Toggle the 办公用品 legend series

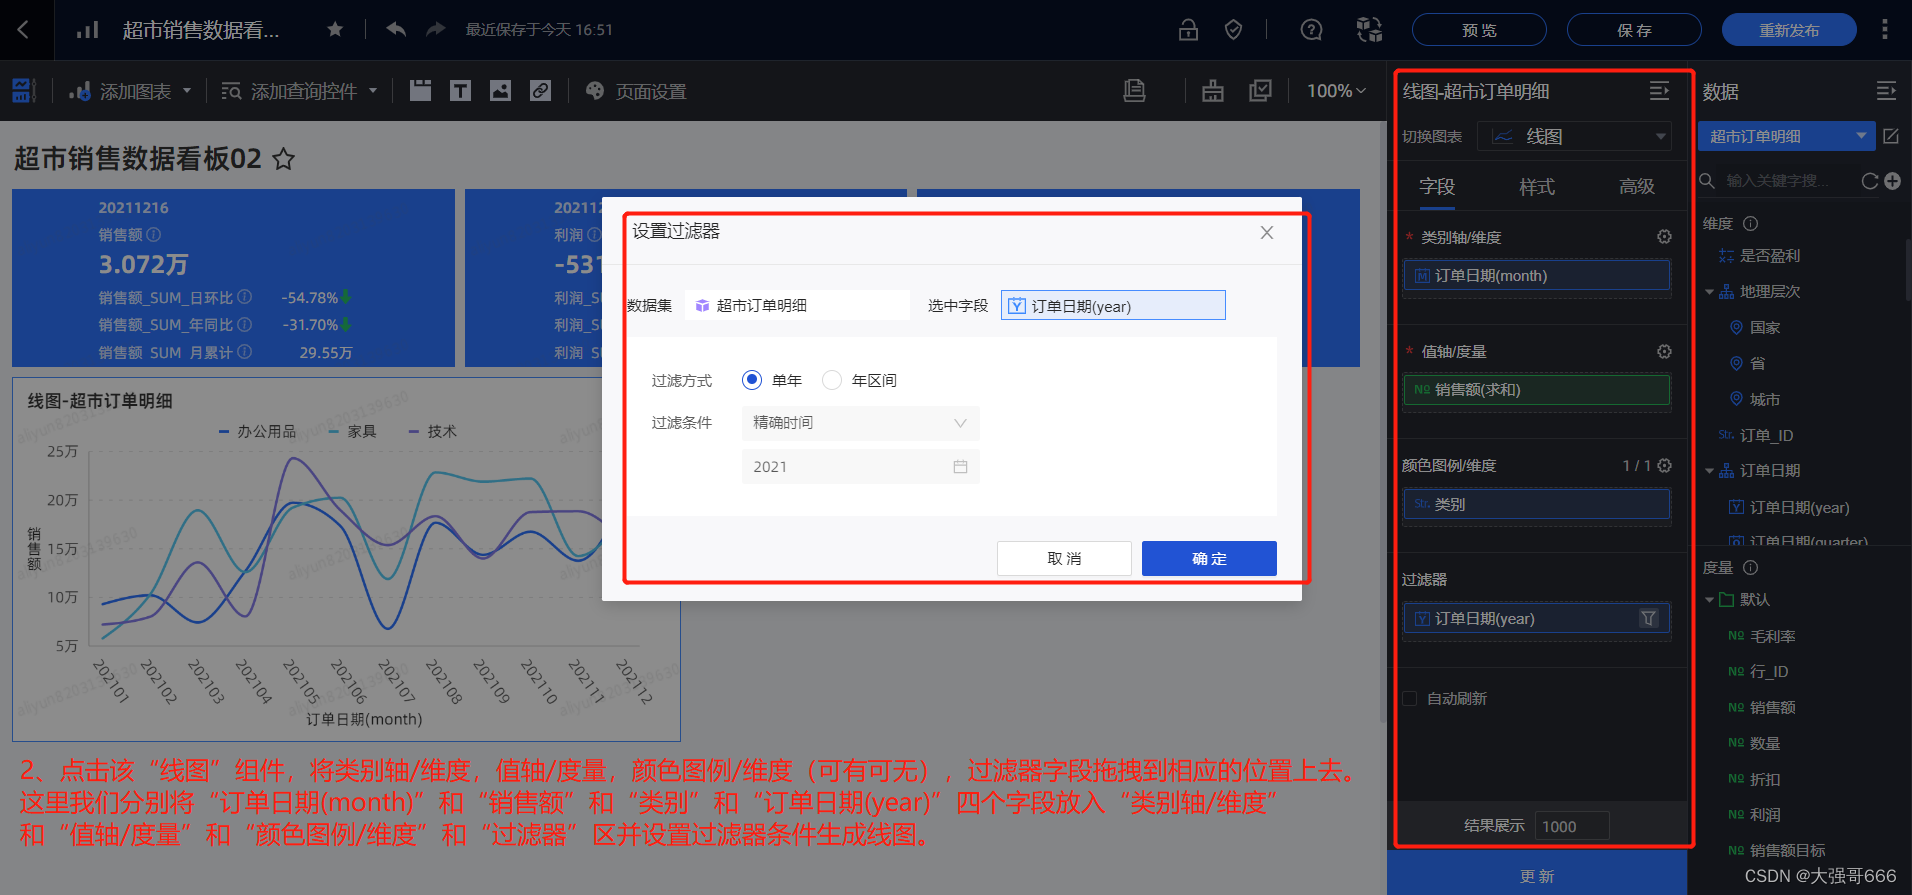(257, 431)
